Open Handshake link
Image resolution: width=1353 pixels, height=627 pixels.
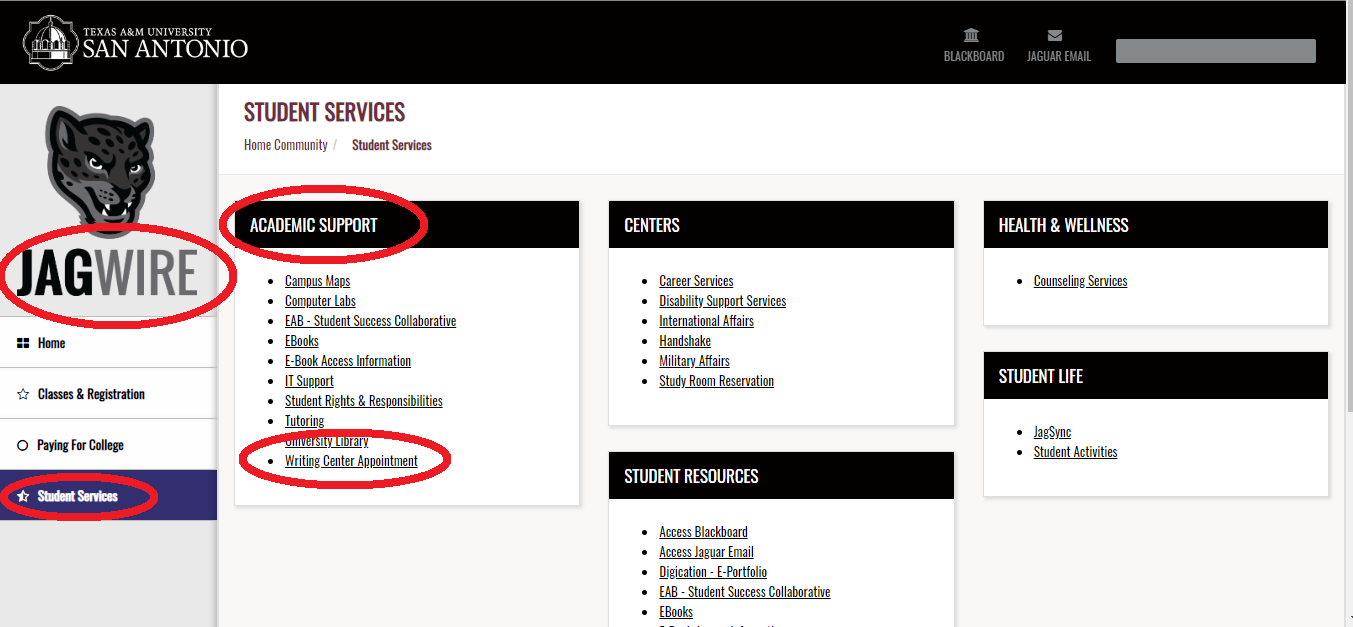pos(685,341)
